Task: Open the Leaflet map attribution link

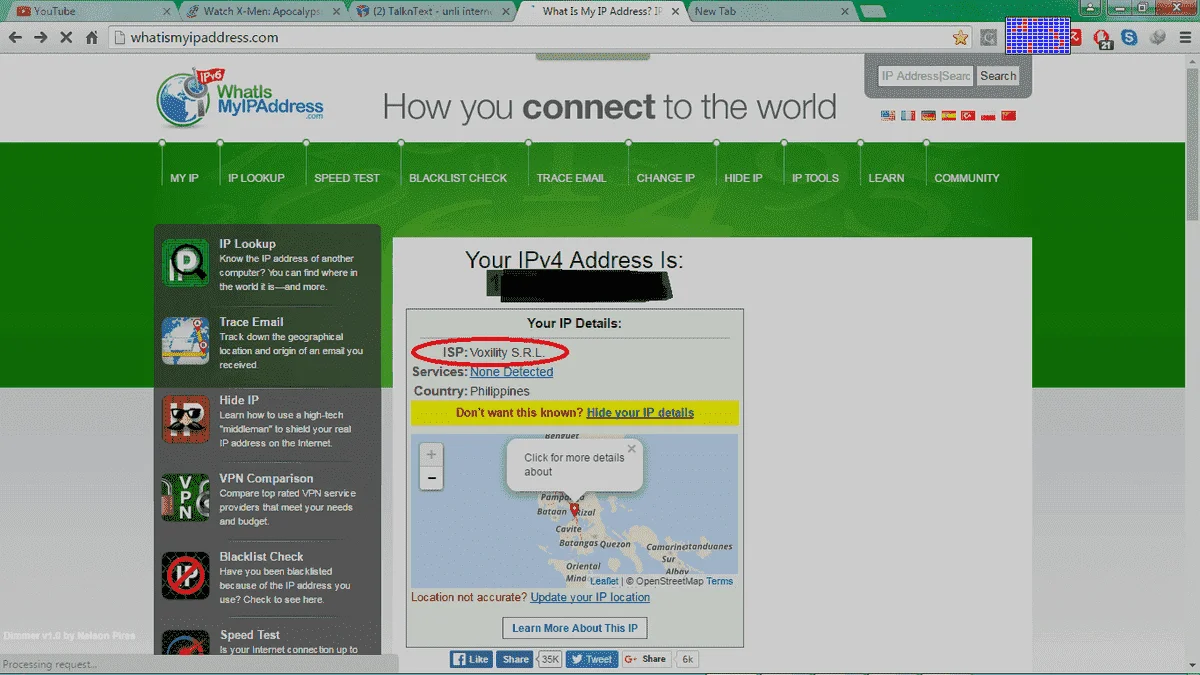Action: [604, 581]
